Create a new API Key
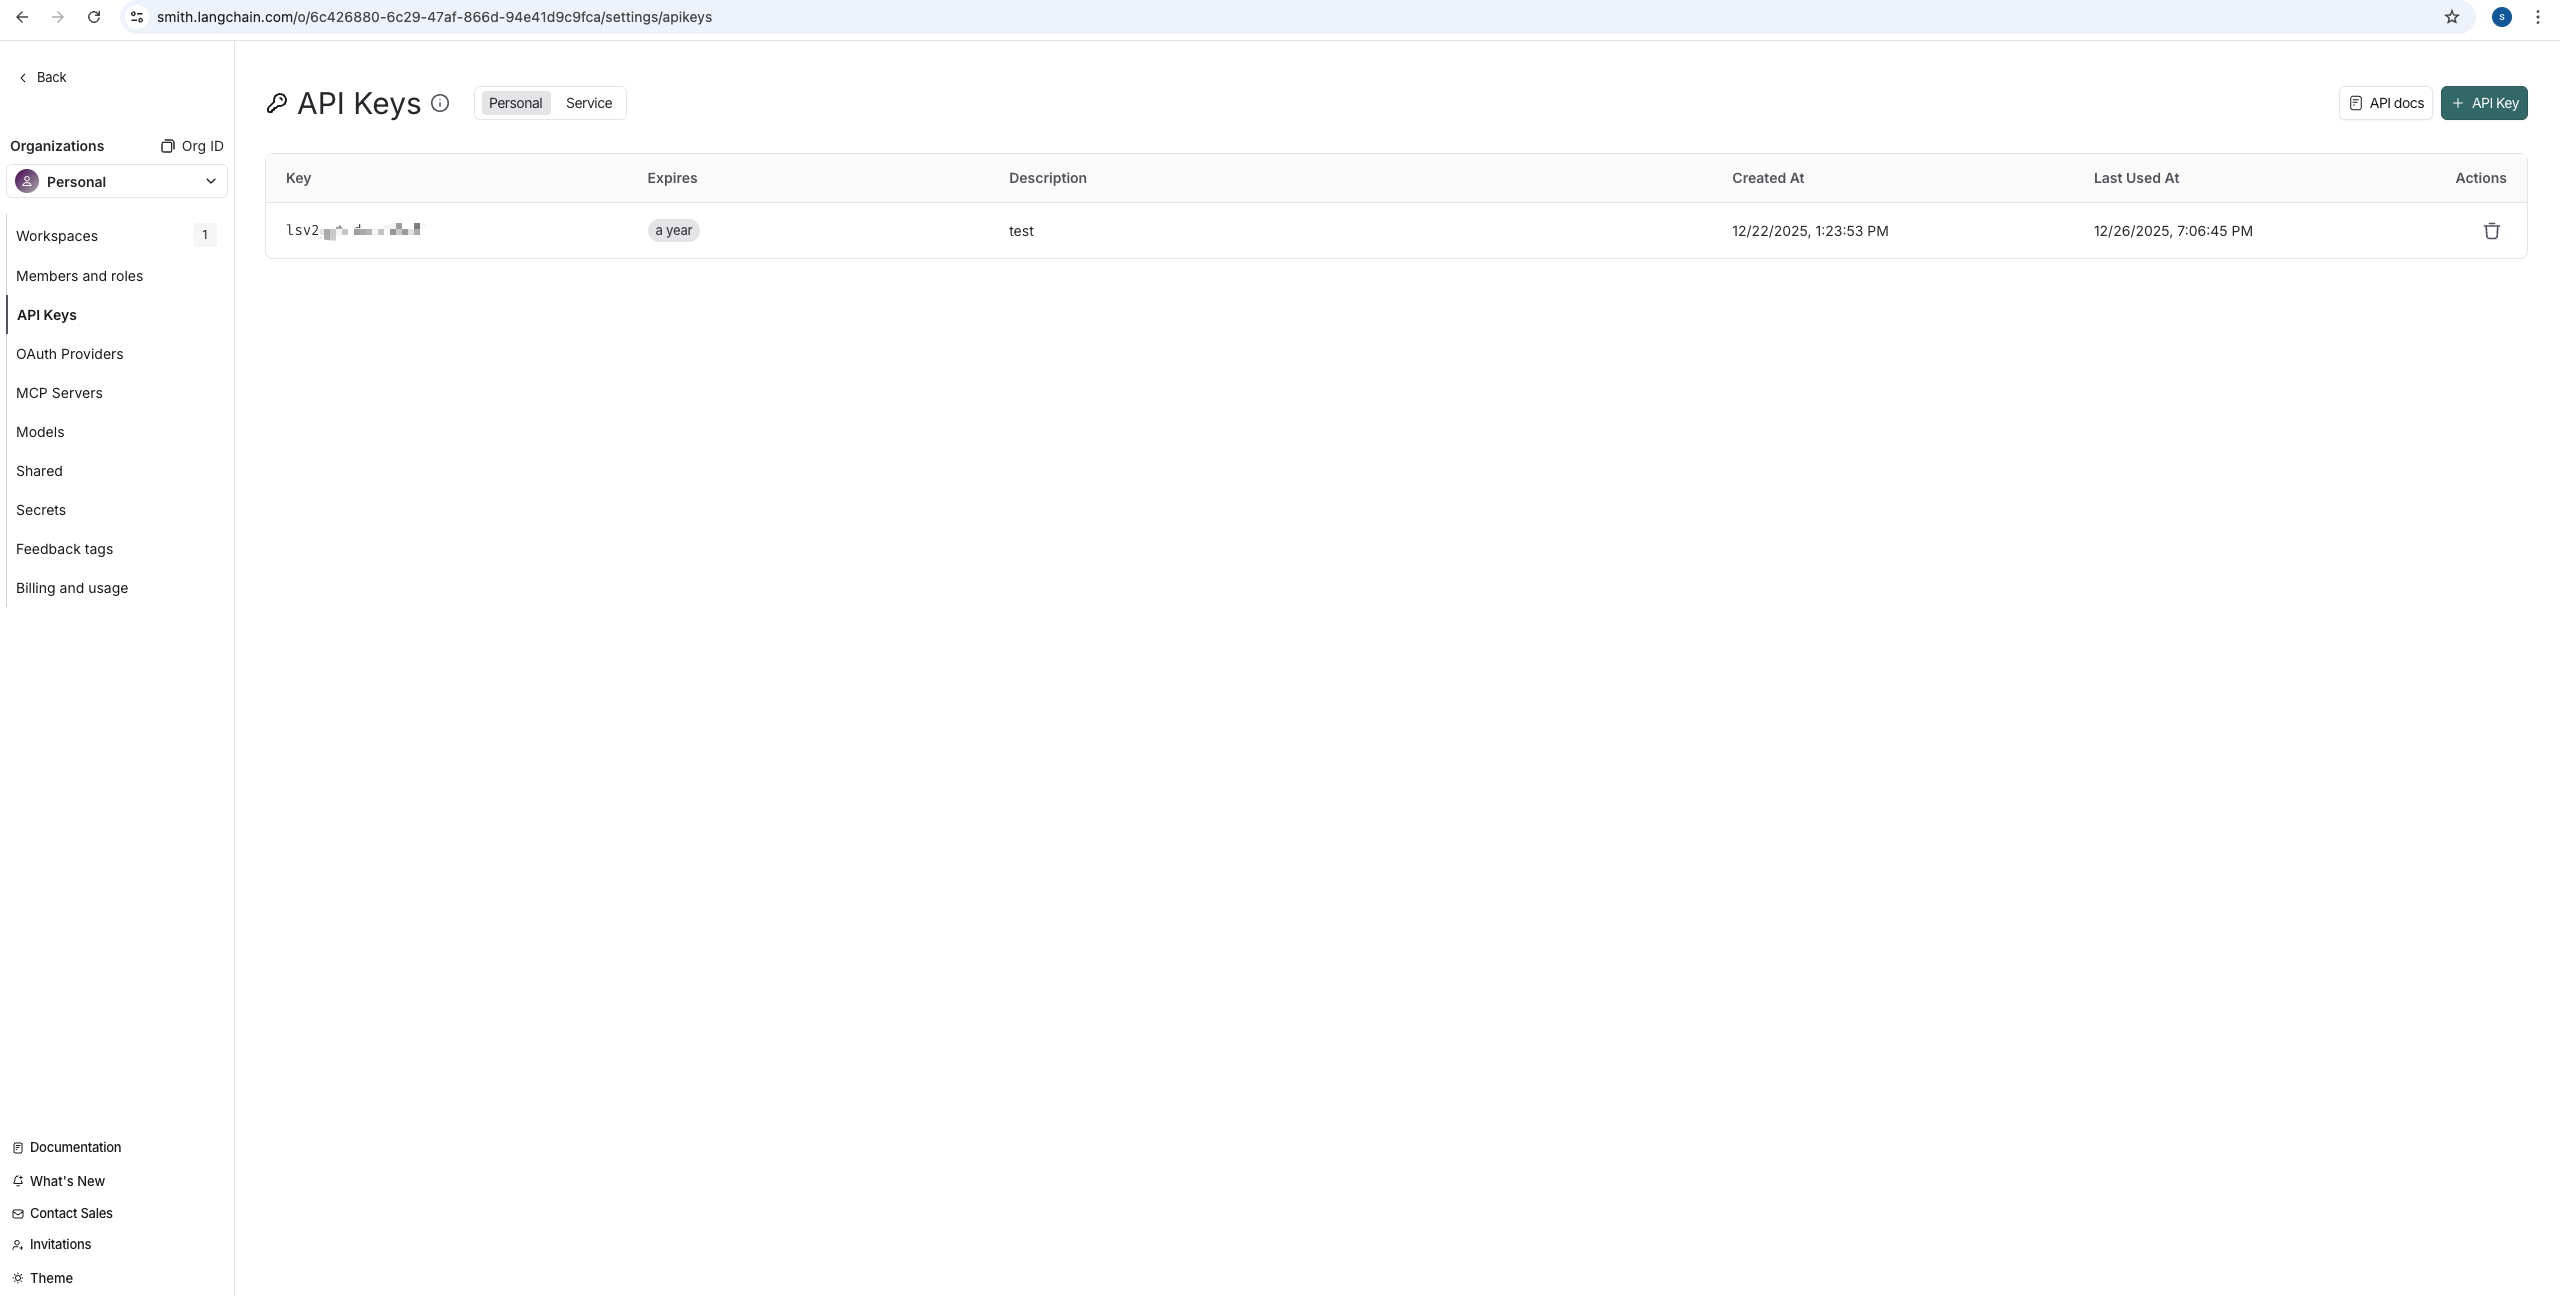Viewport: 2560px width, 1296px height. [2483, 103]
